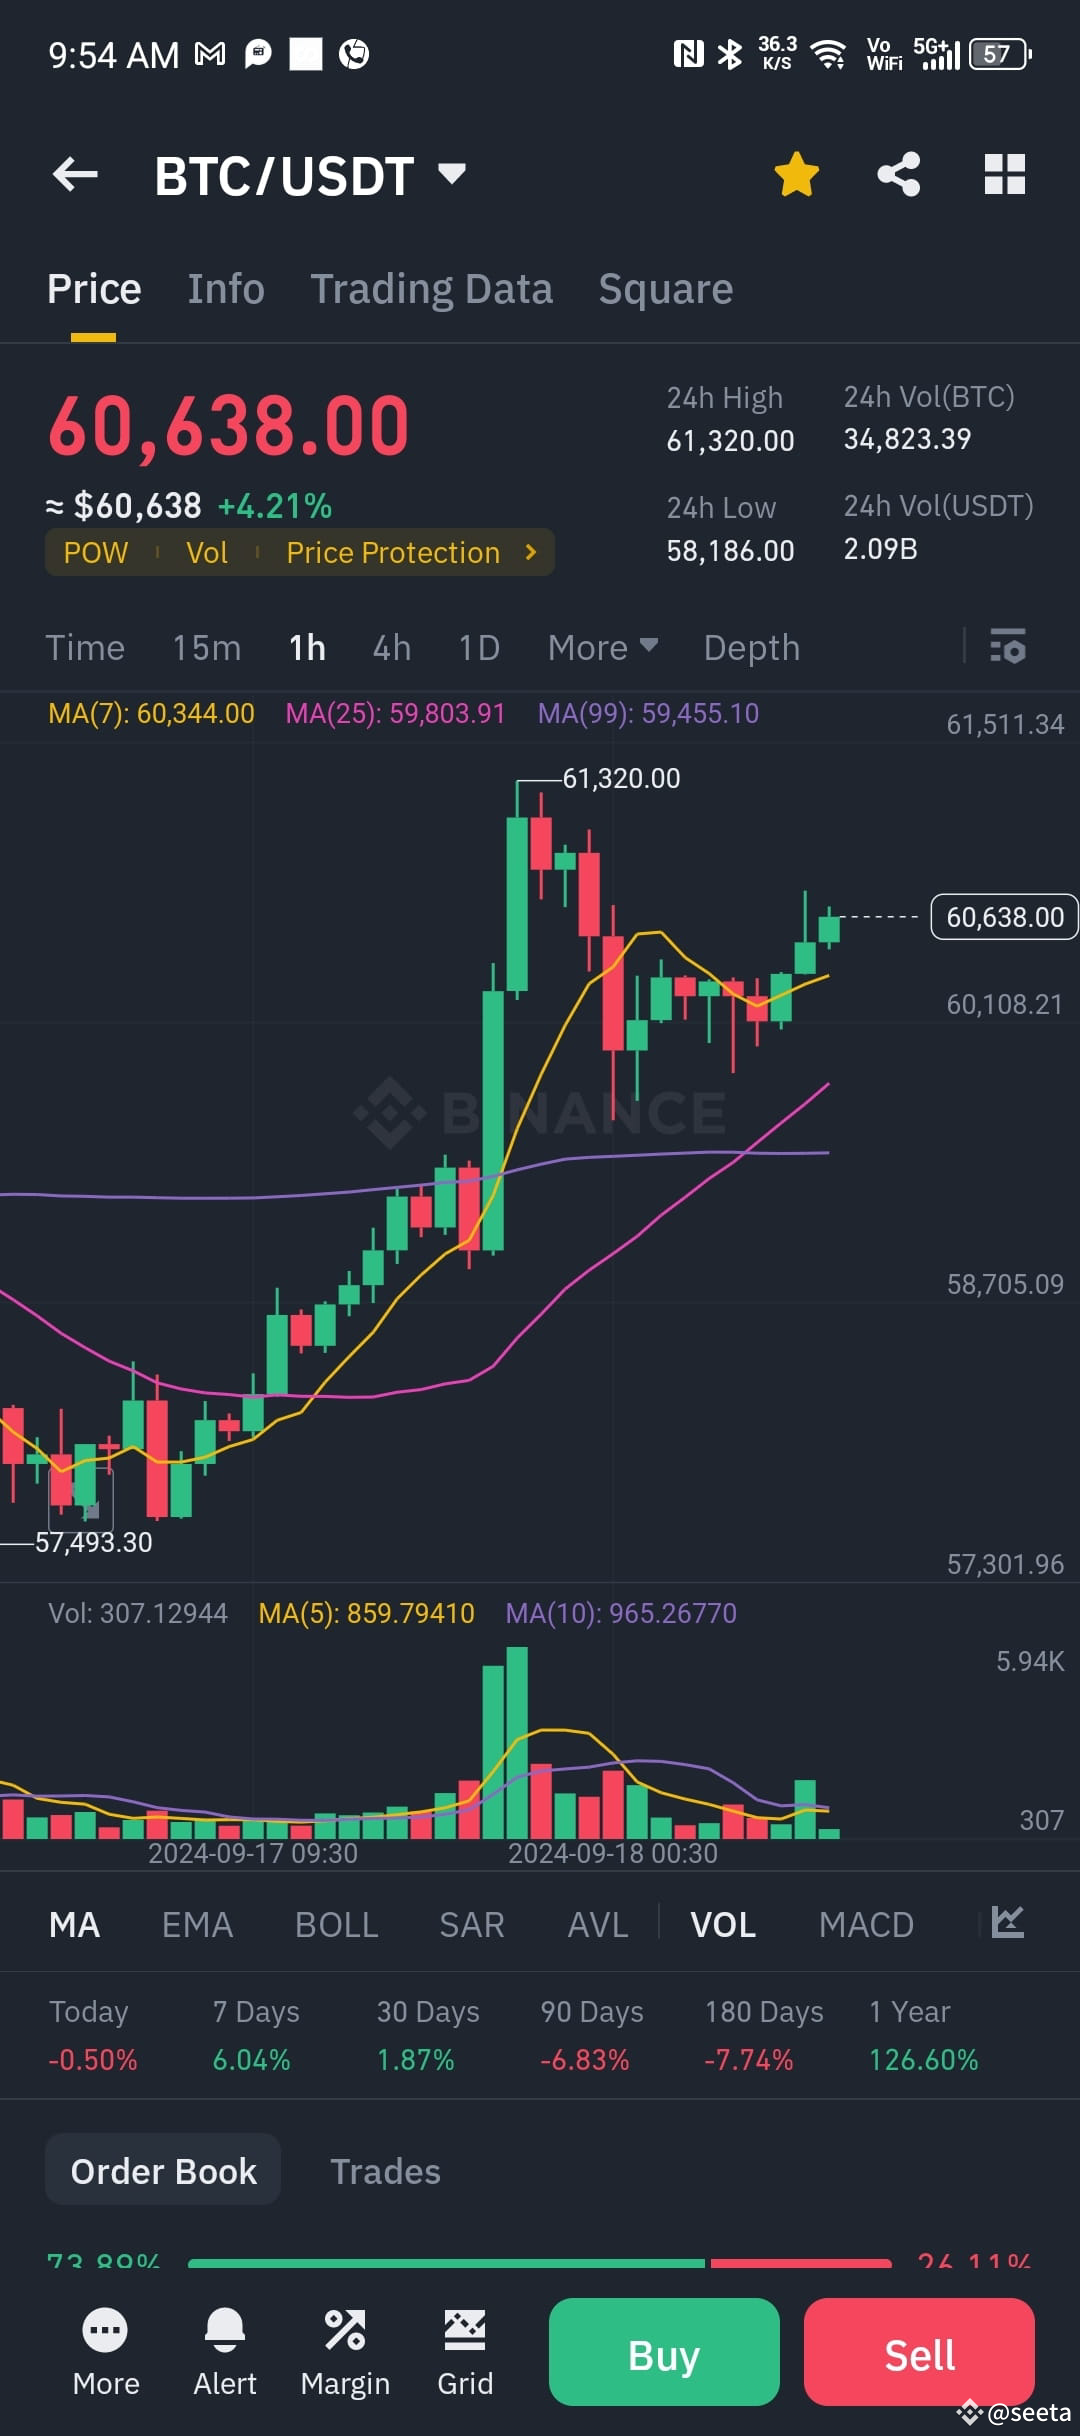Open the grid layout icon top right
Image resolution: width=1080 pixels, height=2436 pixels.
[1004, 173]
